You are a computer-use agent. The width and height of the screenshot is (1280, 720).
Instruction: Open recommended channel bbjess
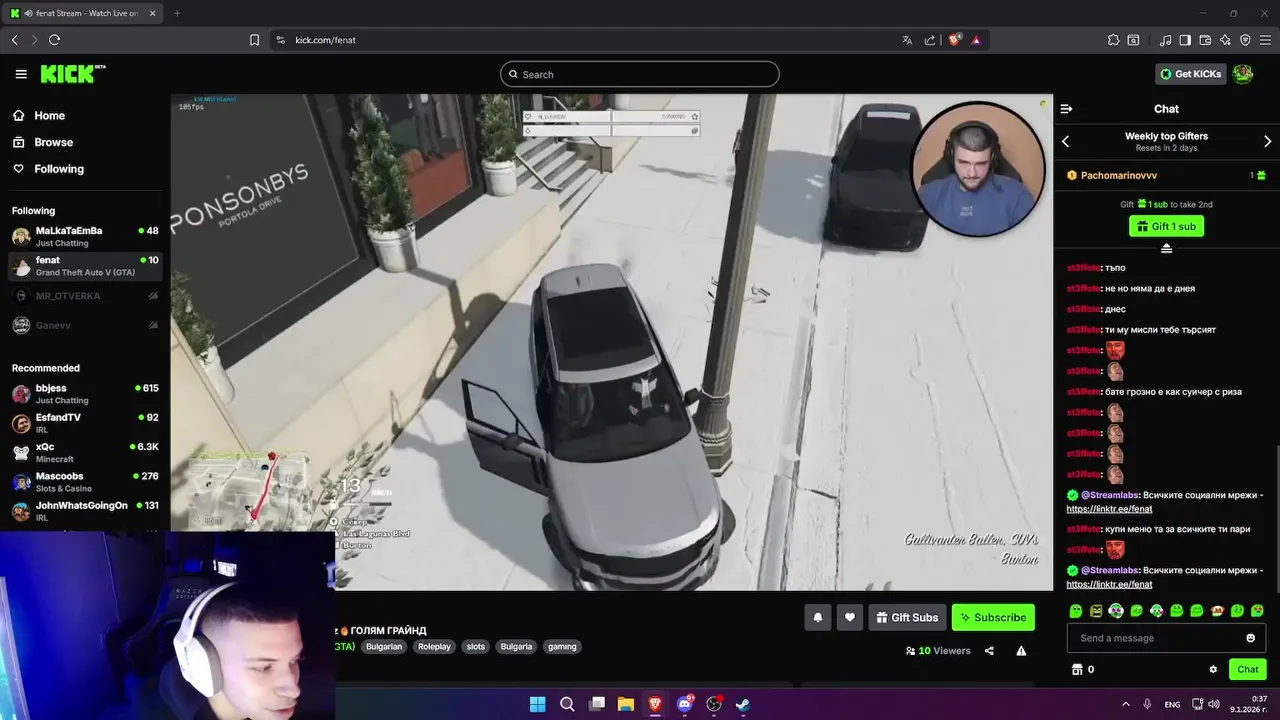point(85,394)
